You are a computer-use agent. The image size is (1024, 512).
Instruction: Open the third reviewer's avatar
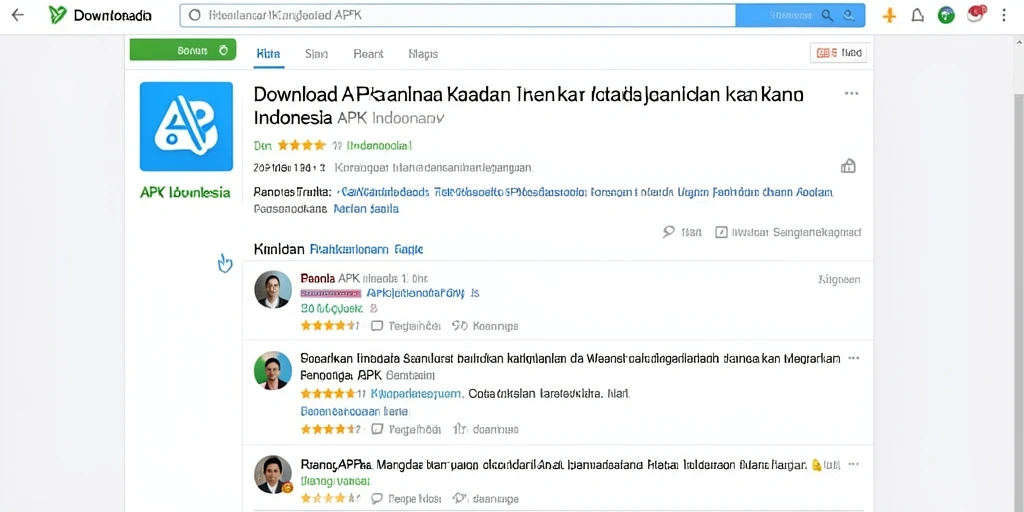[273, 474]
